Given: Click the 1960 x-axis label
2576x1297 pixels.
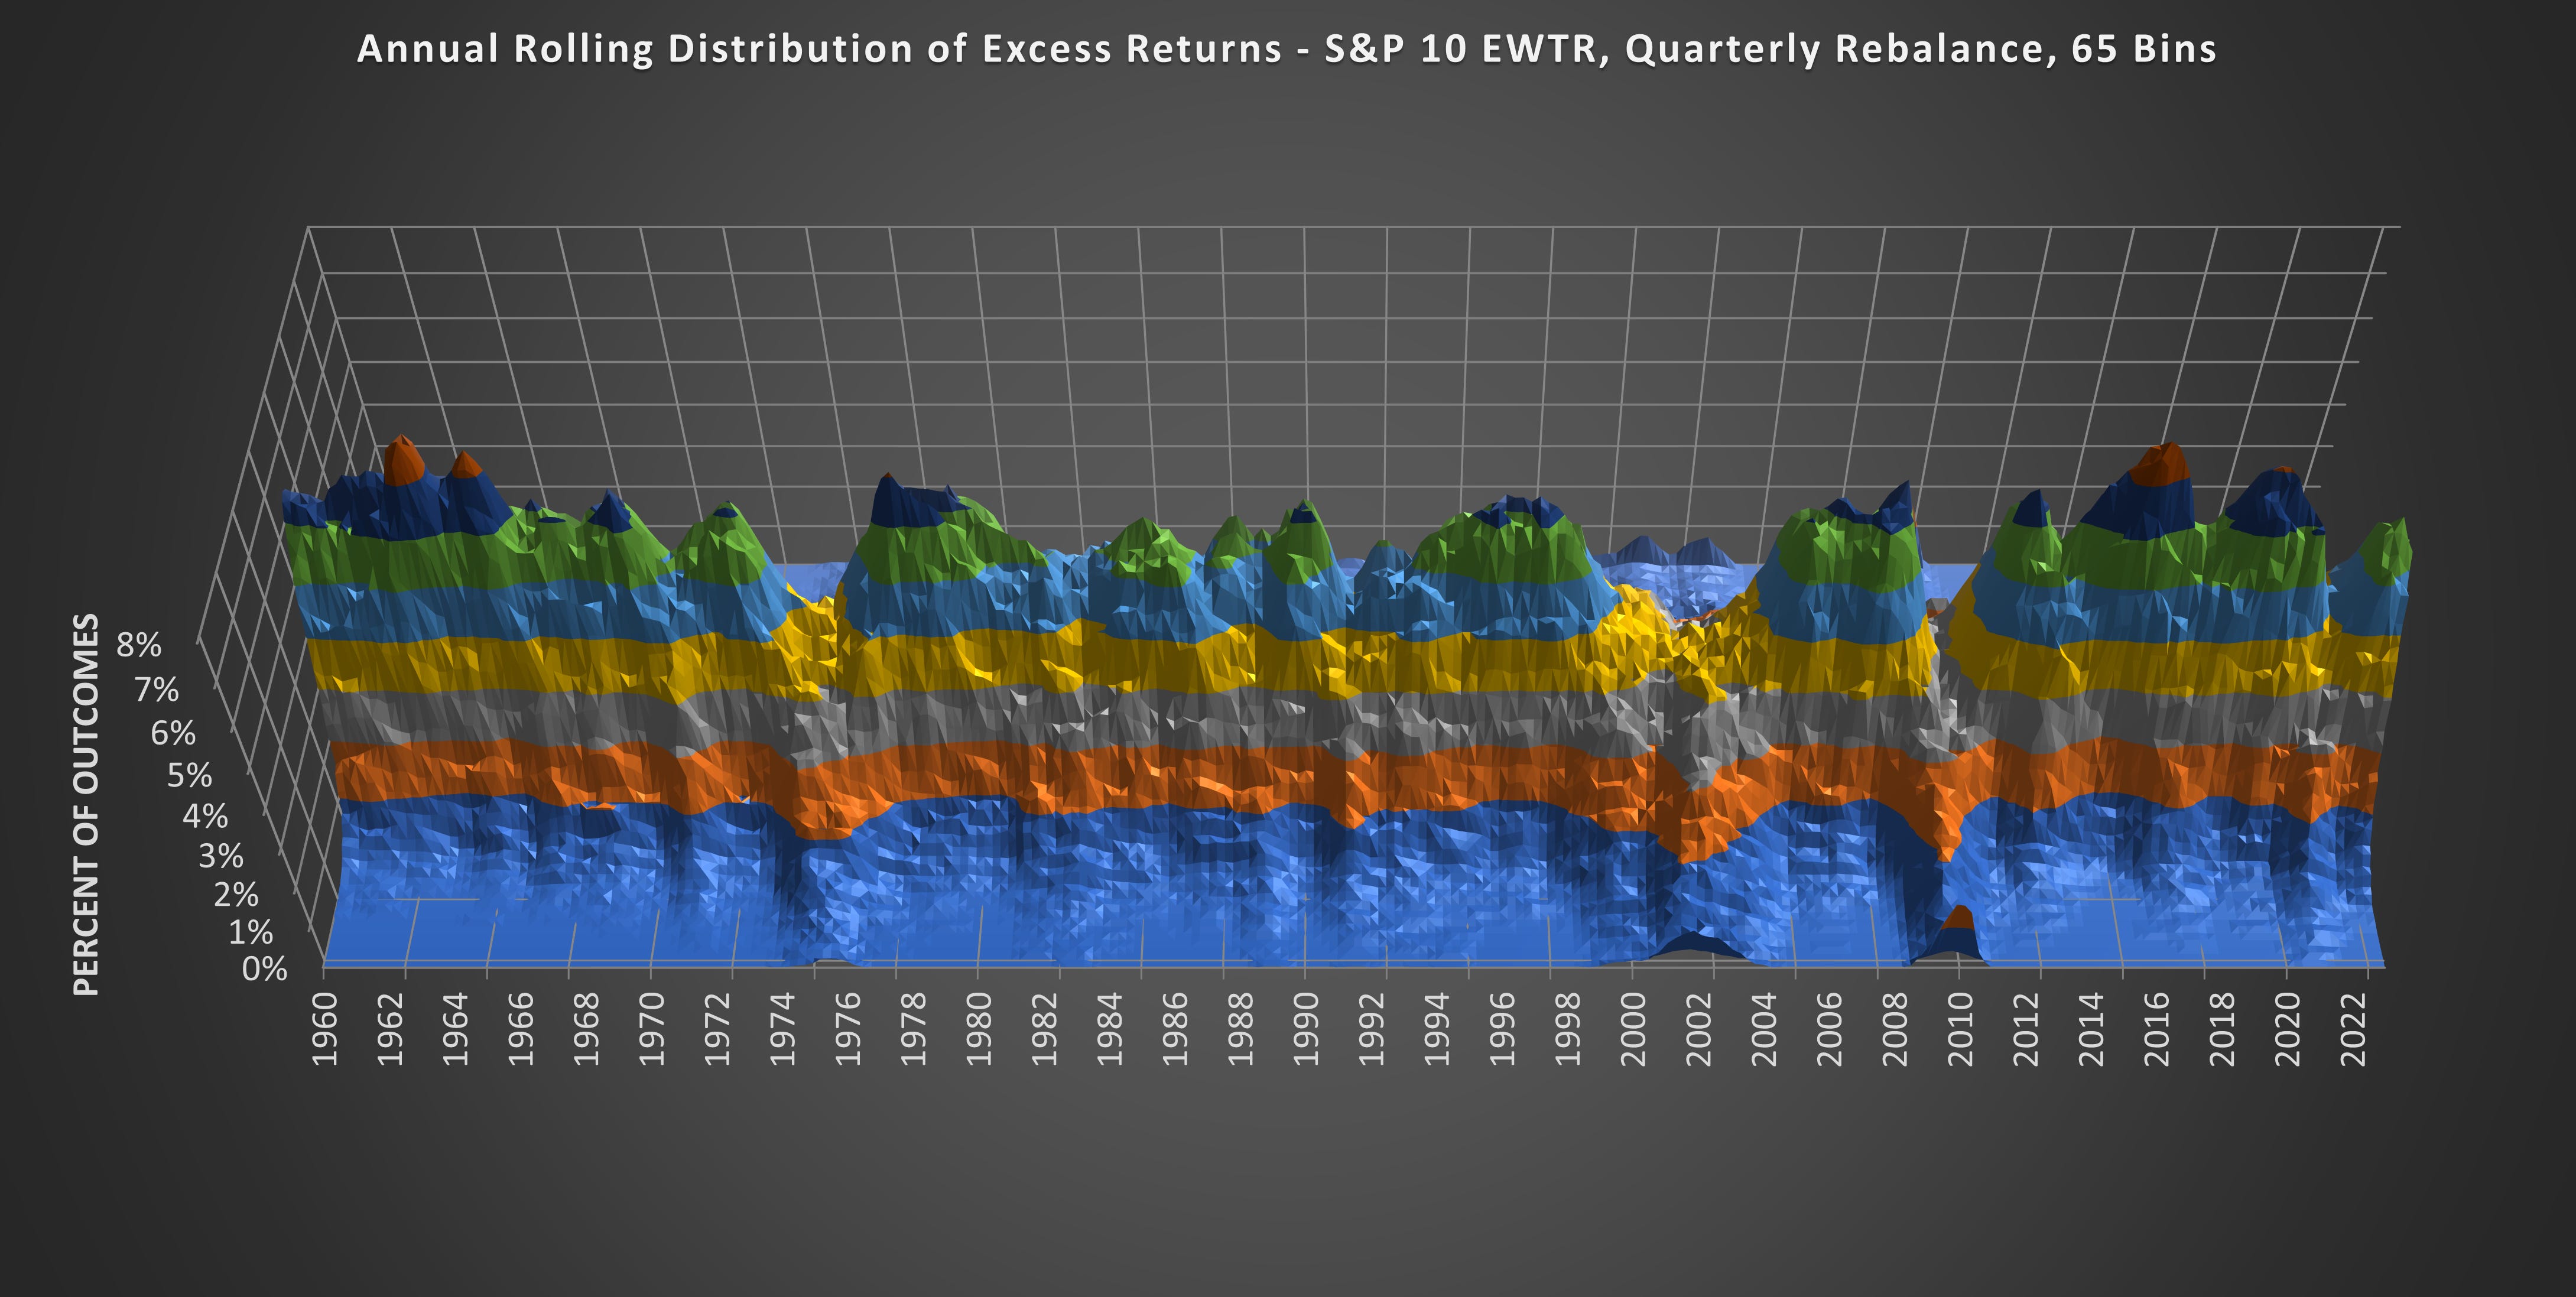Looking at the screenshot, I should coord(325,1029).
